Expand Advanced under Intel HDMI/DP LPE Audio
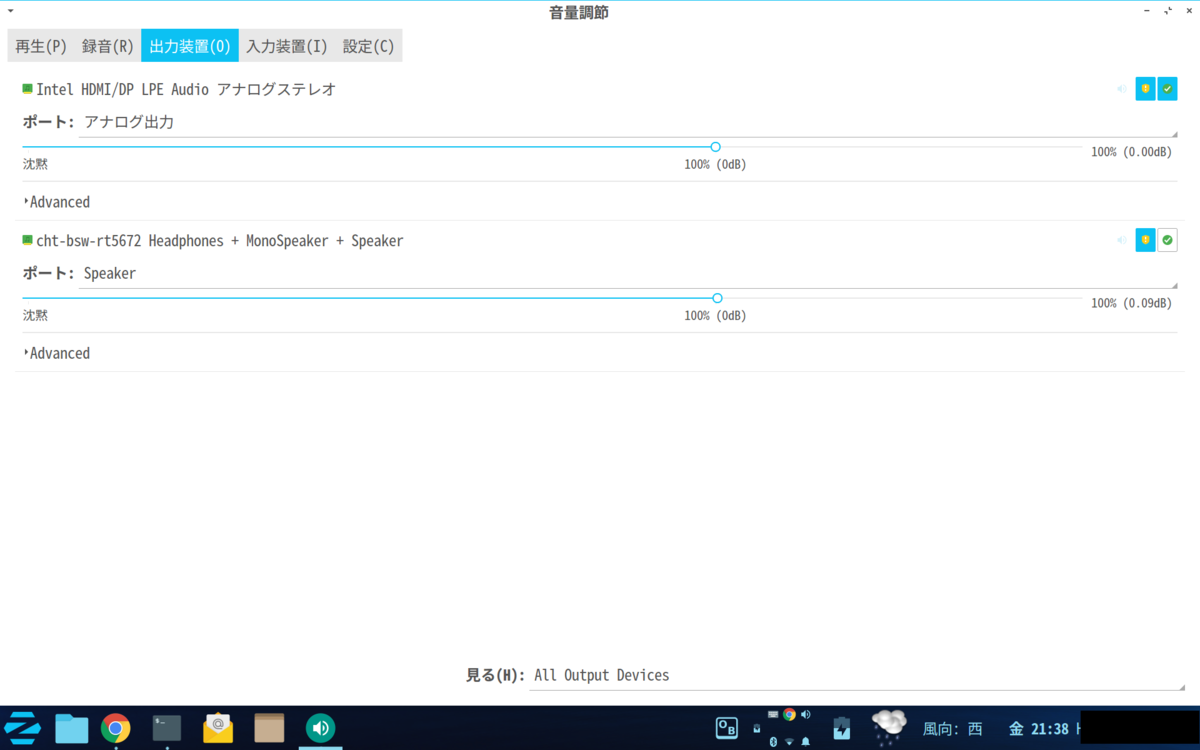The width and height of the screenshot is (1200, 750). point(57,202)
